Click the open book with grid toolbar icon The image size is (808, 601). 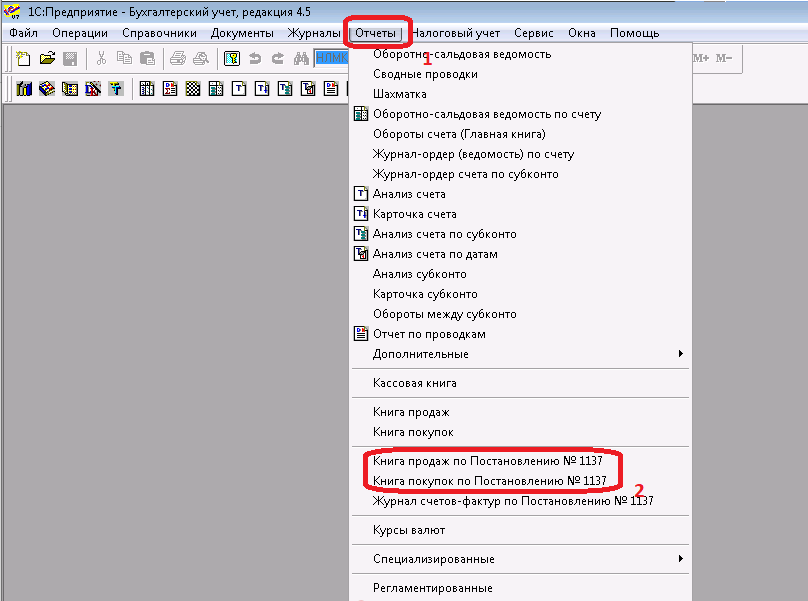(x=70, y=89)
